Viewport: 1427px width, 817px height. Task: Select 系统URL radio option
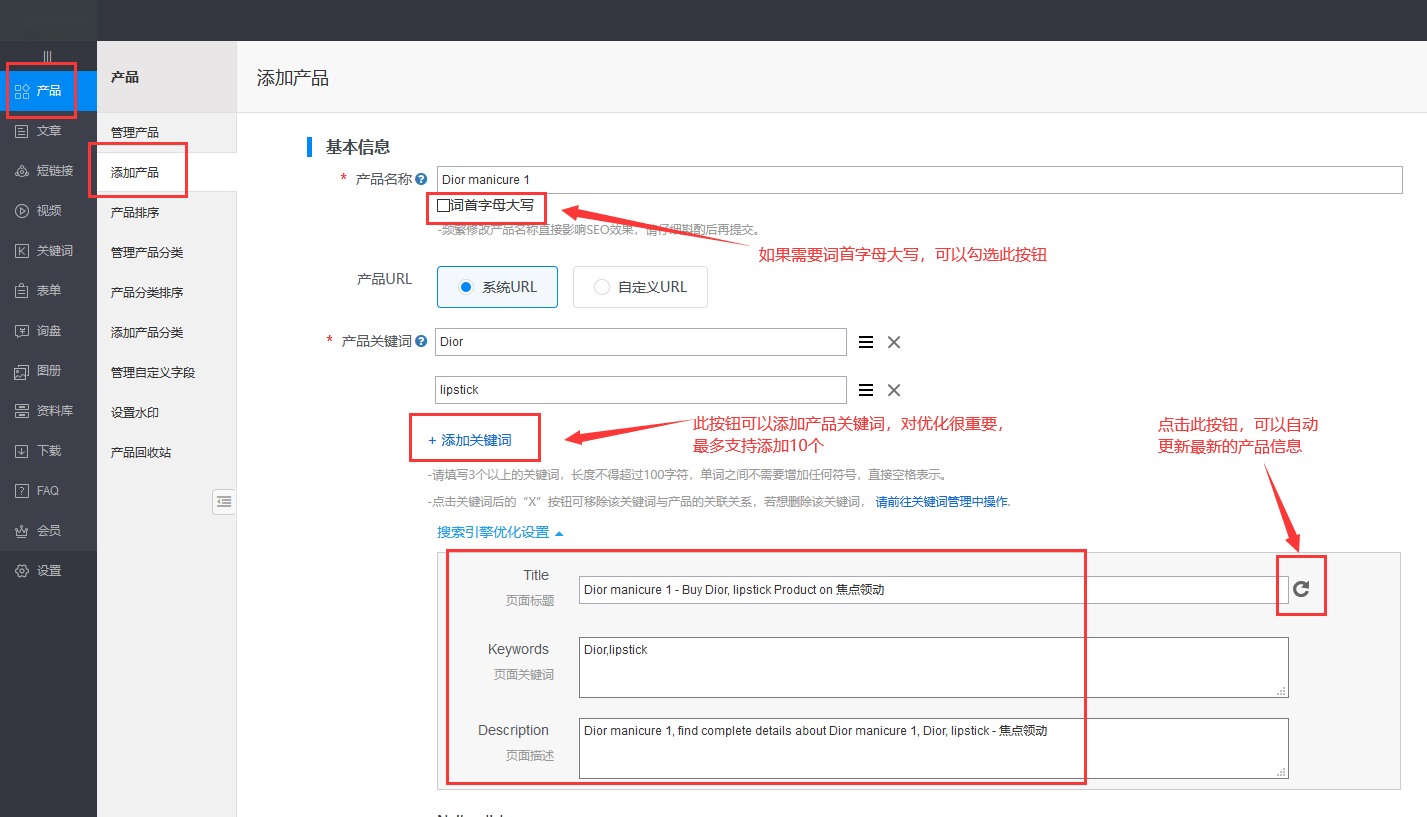click(x=497, y=287)
